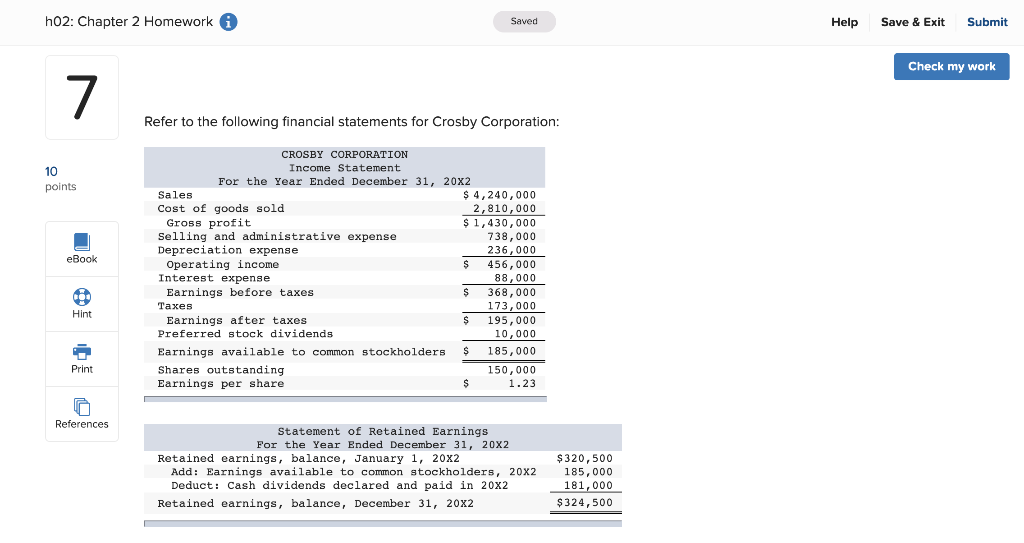1024x543 pixels.
Task: Click the Interest expense value 88,000
Action: click(x=515, y=278)
